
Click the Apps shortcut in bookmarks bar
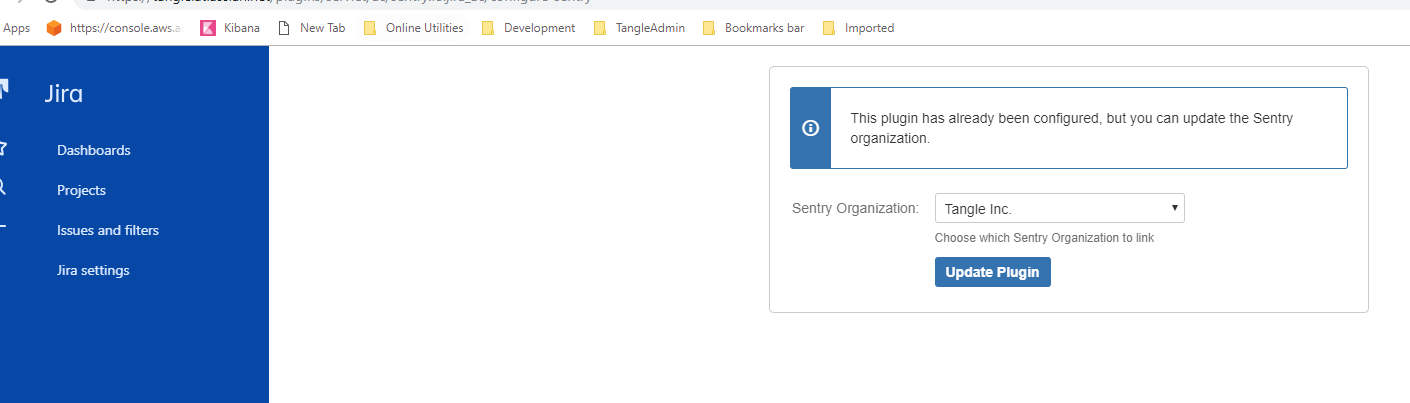pos(16,28)
